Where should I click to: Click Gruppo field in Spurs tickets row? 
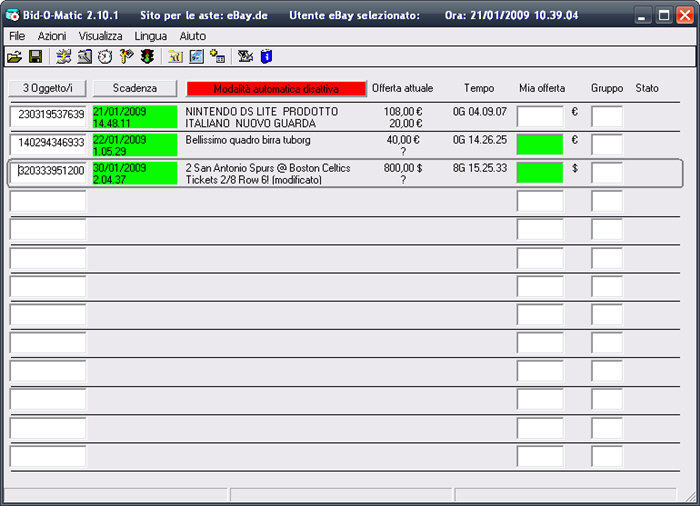607,173
